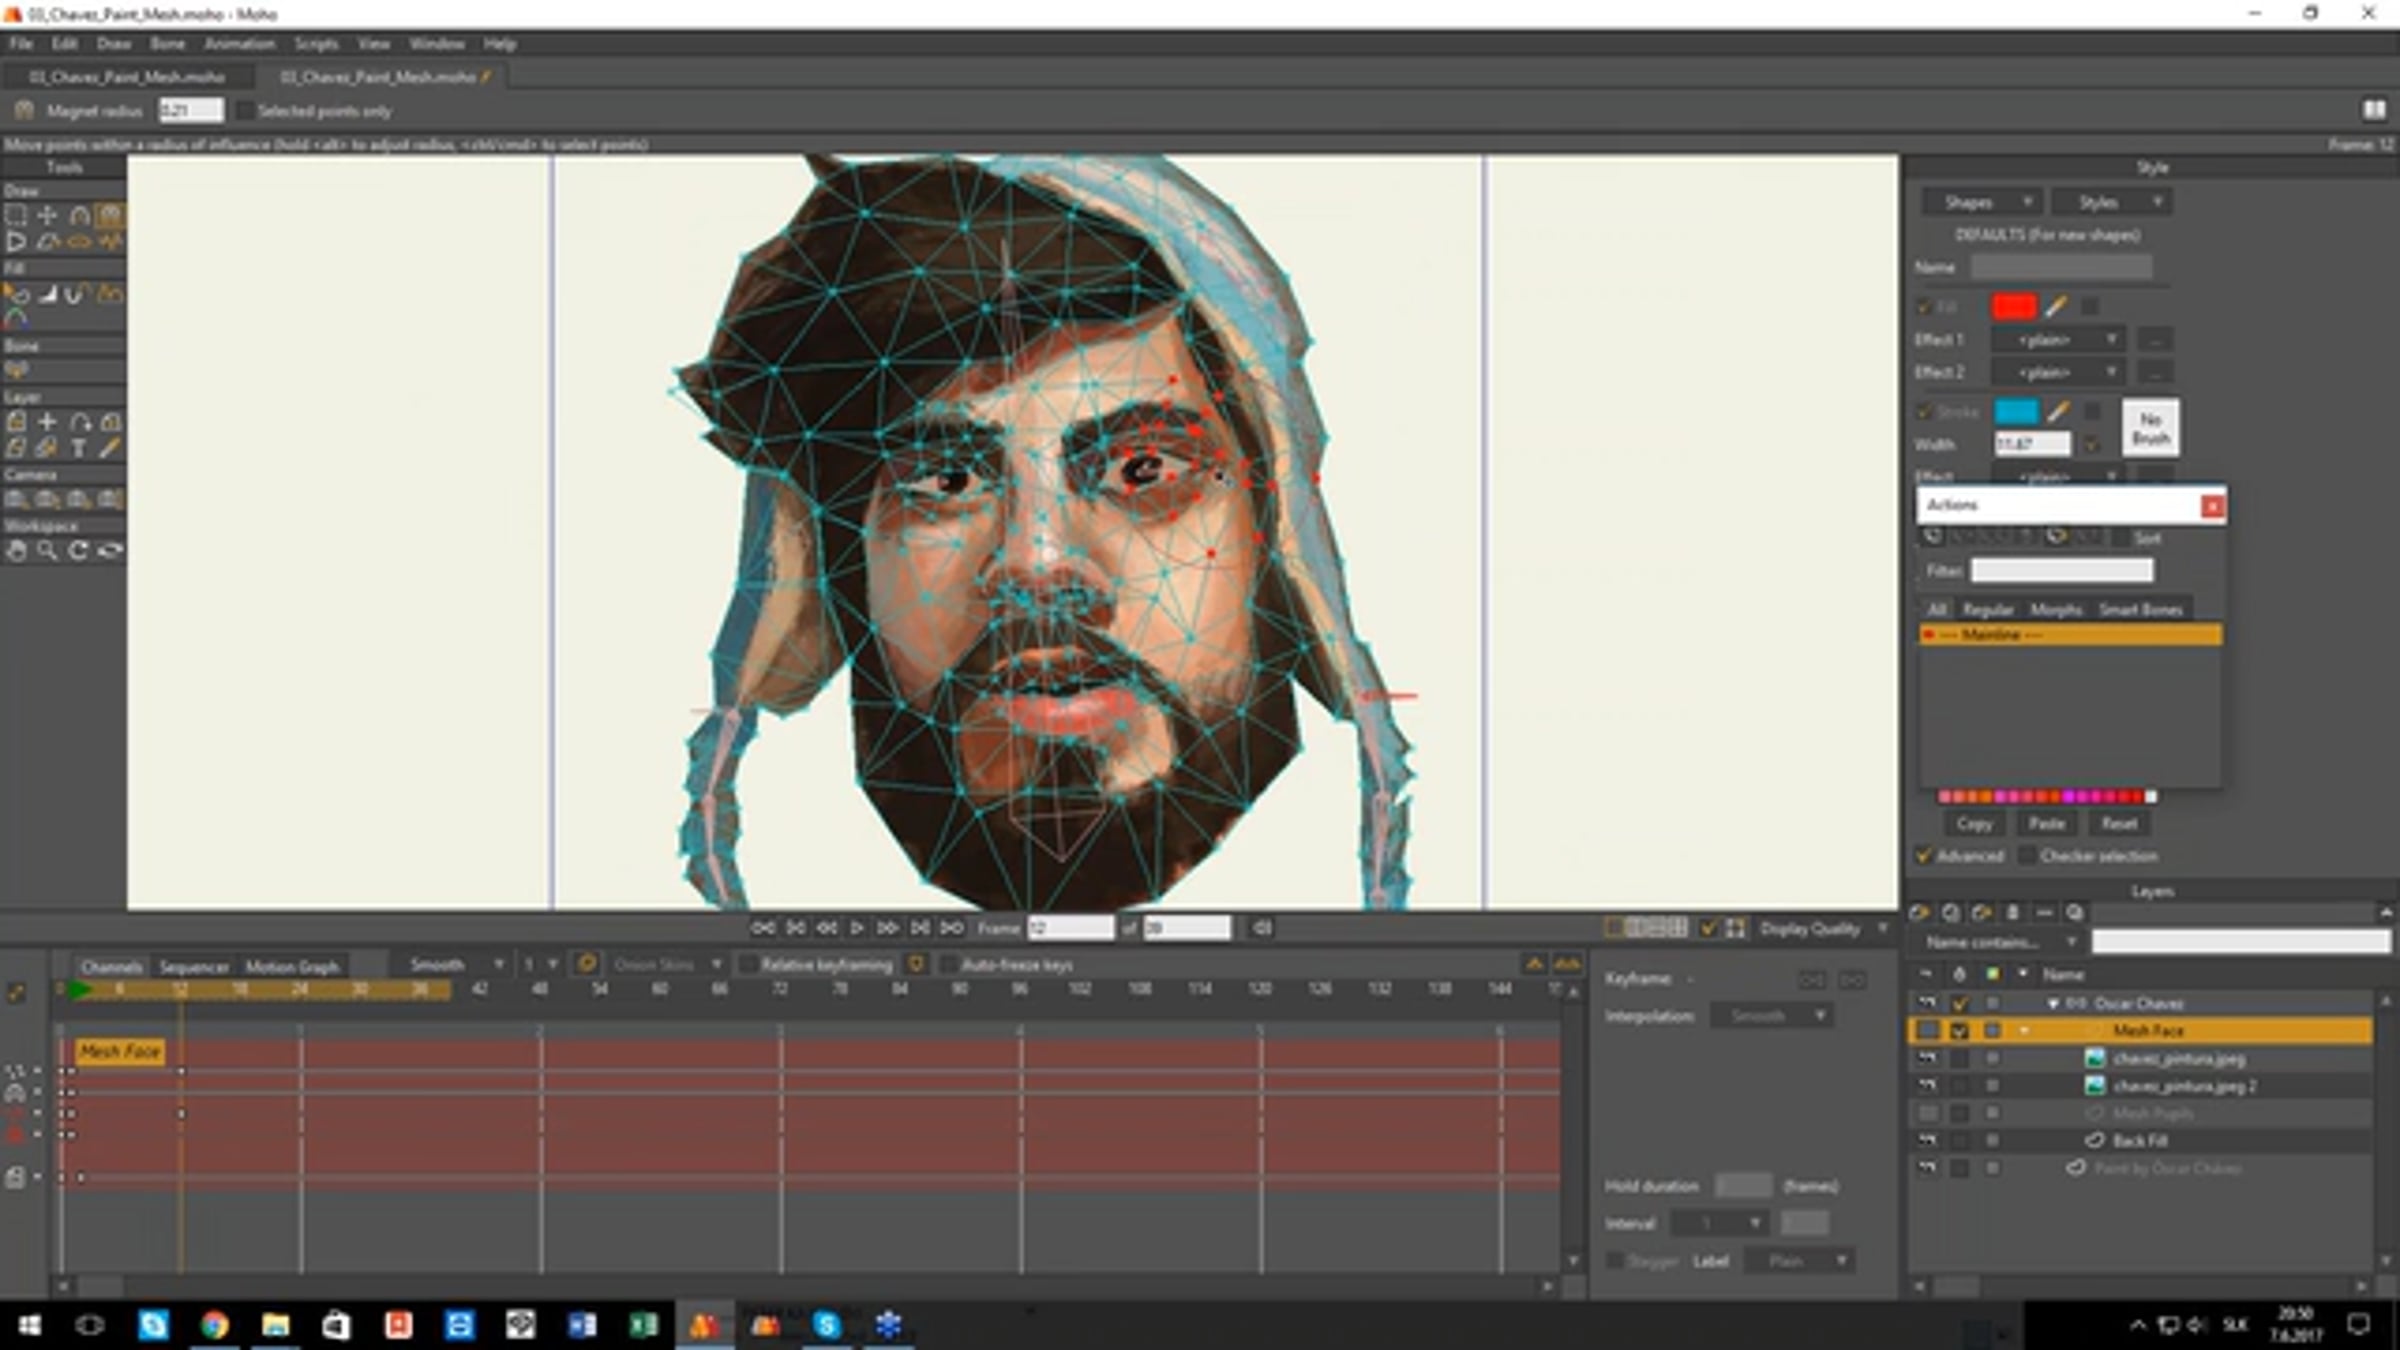Open the Scripts menu
2400x1350 pixels.
[316, 43]
